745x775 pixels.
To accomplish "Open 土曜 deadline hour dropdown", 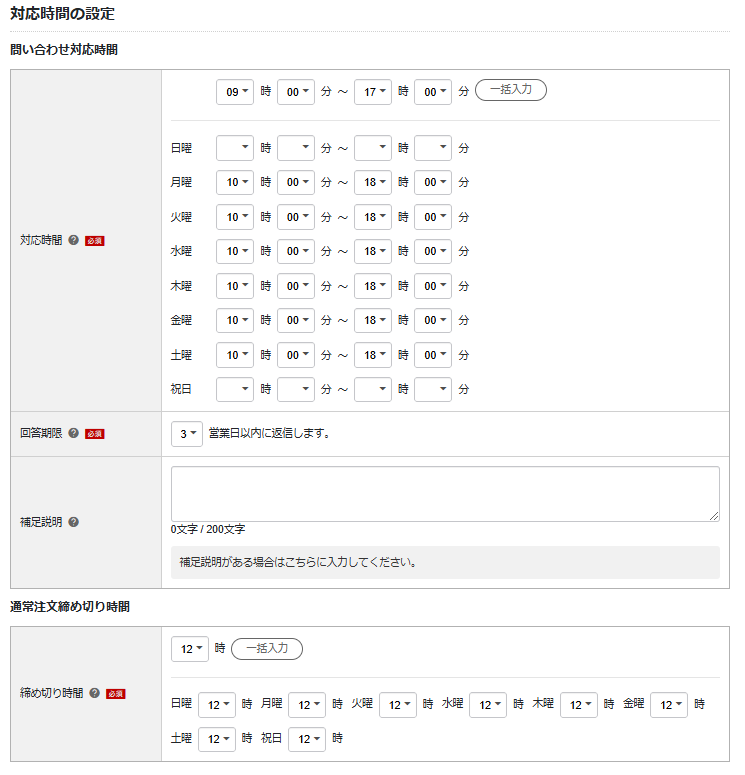I will tap(217, 739).
